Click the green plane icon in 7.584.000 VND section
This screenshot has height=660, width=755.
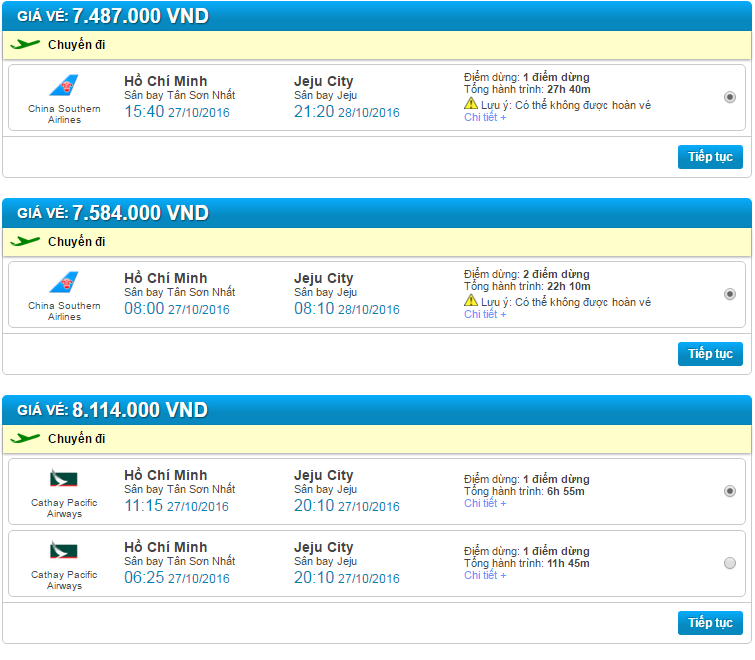point(25,241)
